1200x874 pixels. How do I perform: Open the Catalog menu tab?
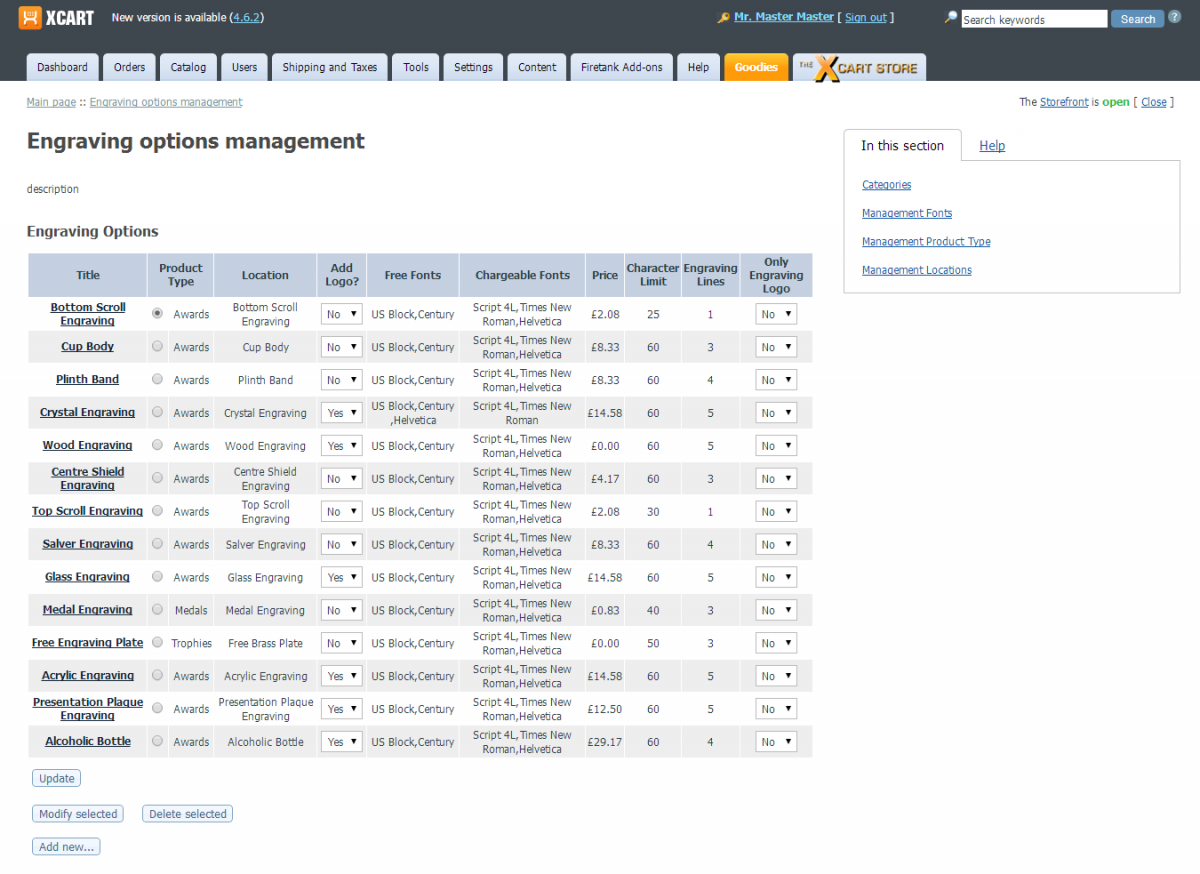point(188,68)
